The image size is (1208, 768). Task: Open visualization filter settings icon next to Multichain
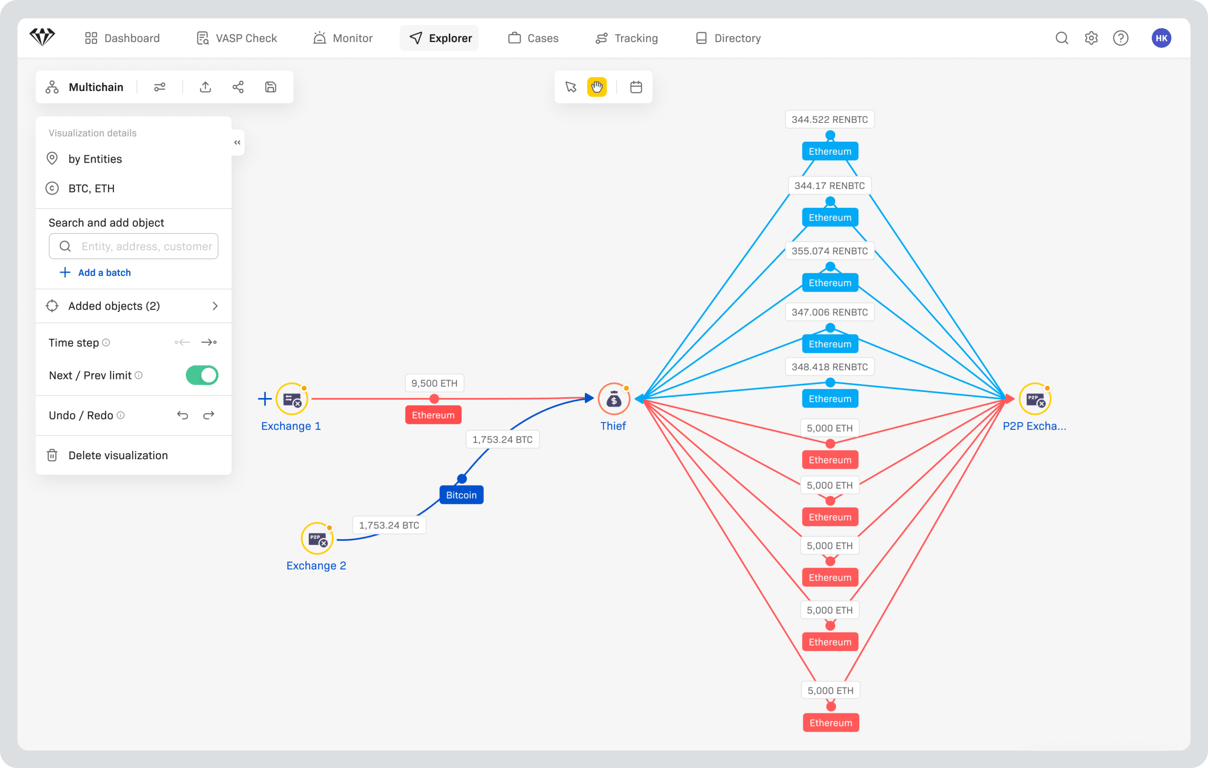pos(160,87)
